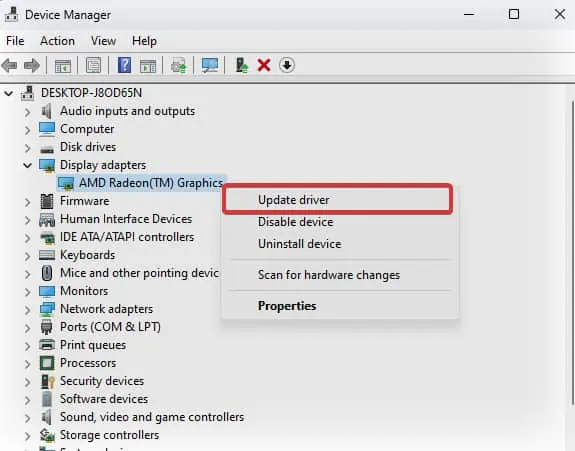Select the IDE ATA/ATAPI controllers label

pos(127,237)
